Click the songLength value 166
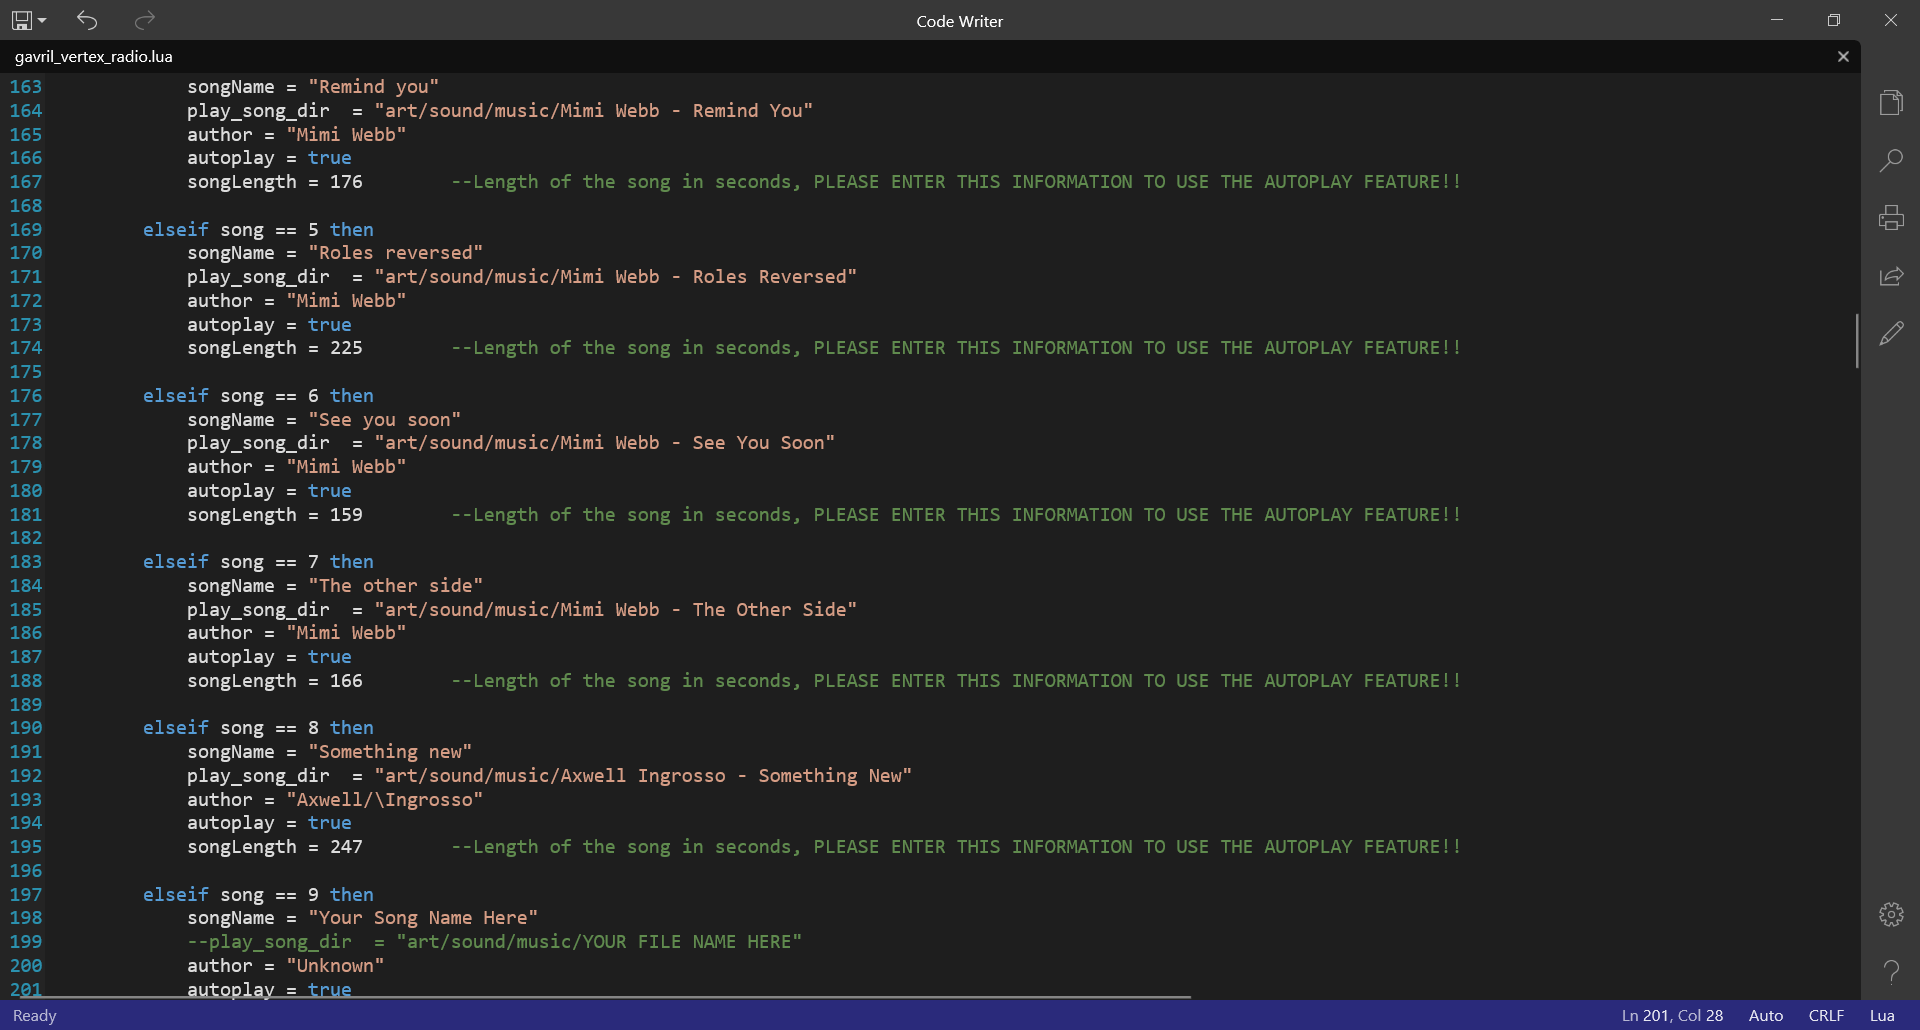Image resolution: width=1920 pixels, height=1030 pixels. coord(346,681)
